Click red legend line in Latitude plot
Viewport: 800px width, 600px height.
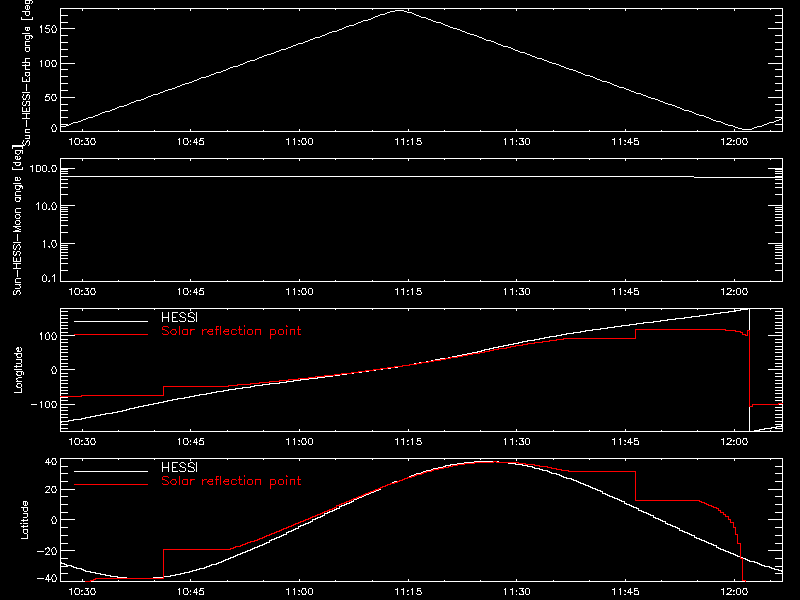(x=111, y=484)
